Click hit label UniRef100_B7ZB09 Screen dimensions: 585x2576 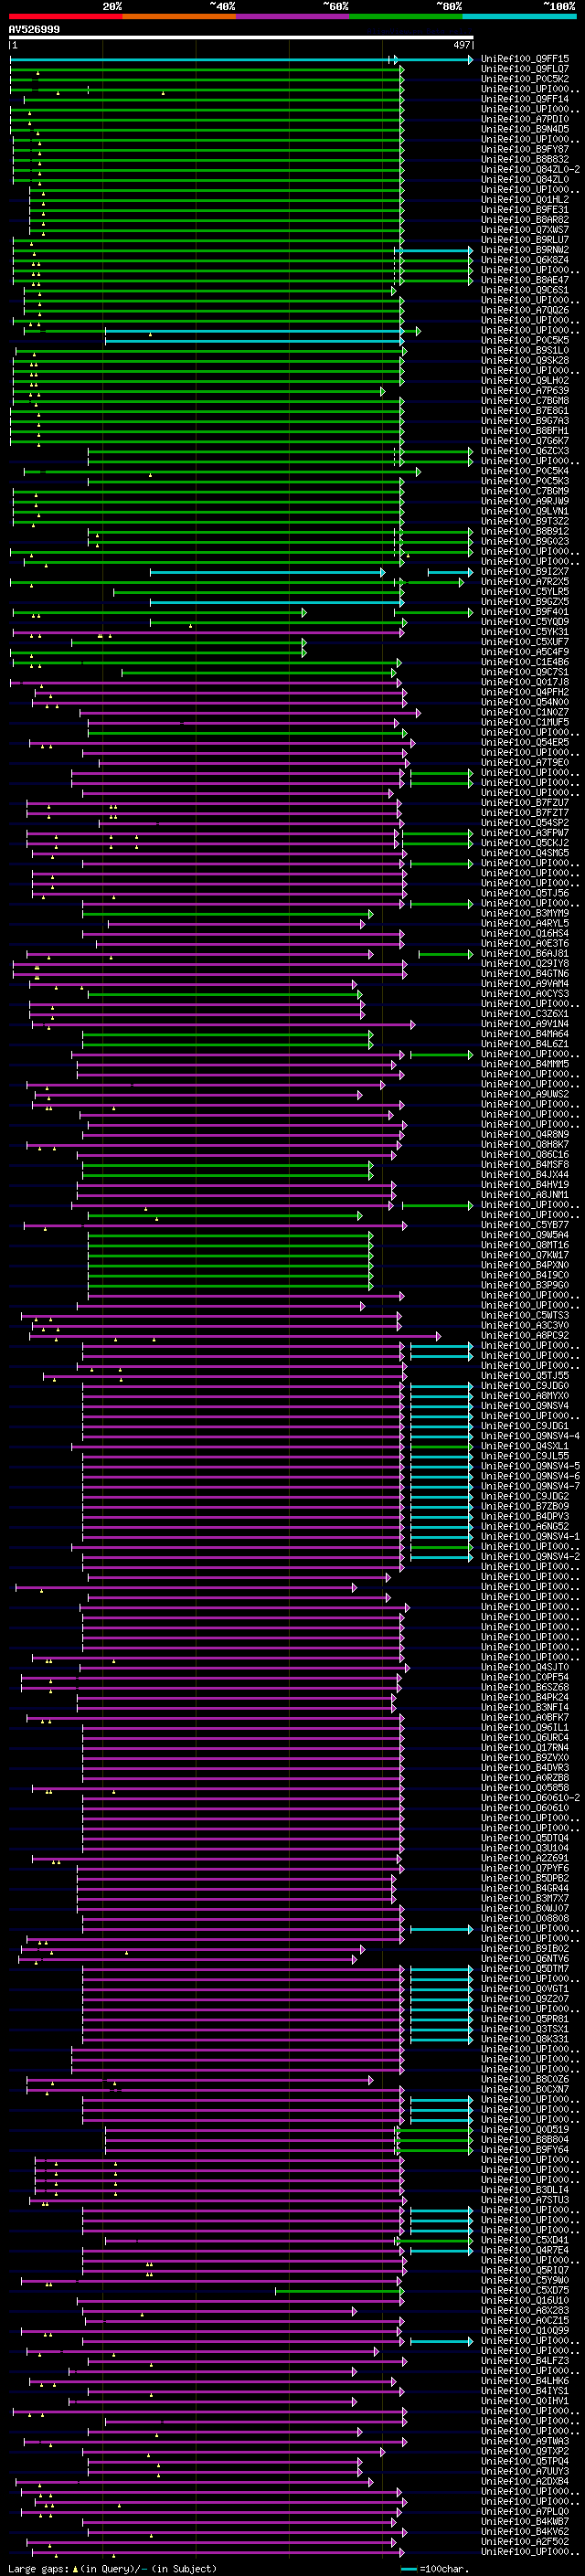tap(525, 1507)
